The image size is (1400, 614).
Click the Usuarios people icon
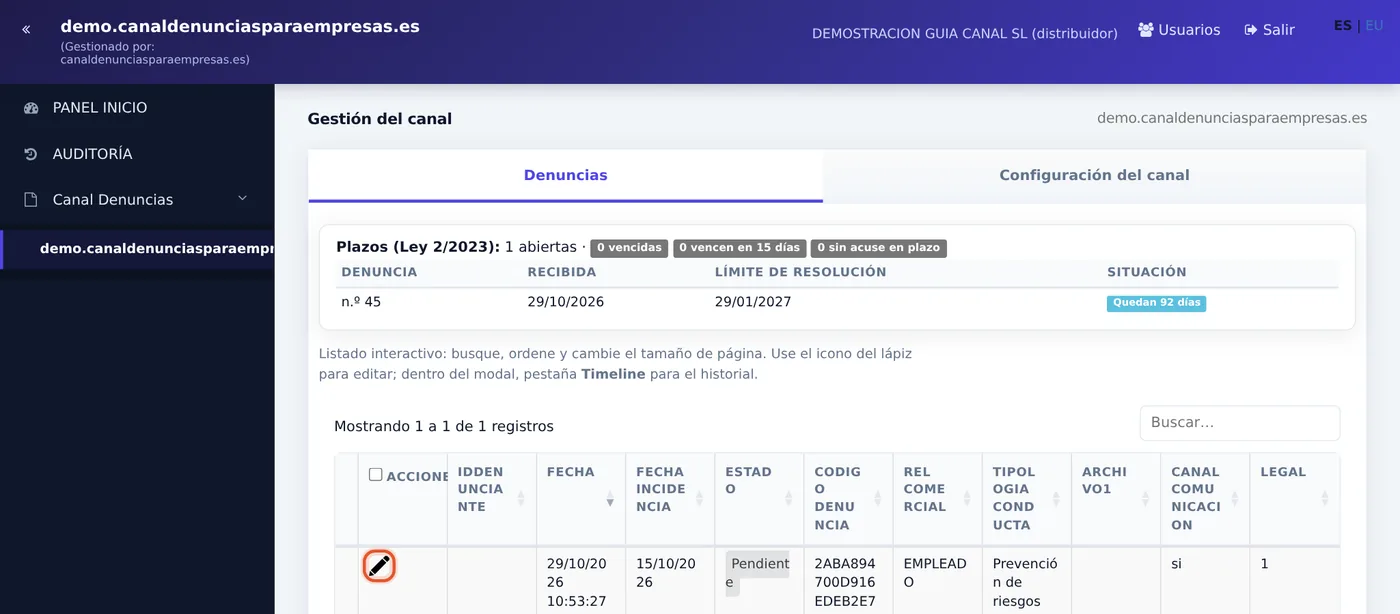[x=1146, y=30]
